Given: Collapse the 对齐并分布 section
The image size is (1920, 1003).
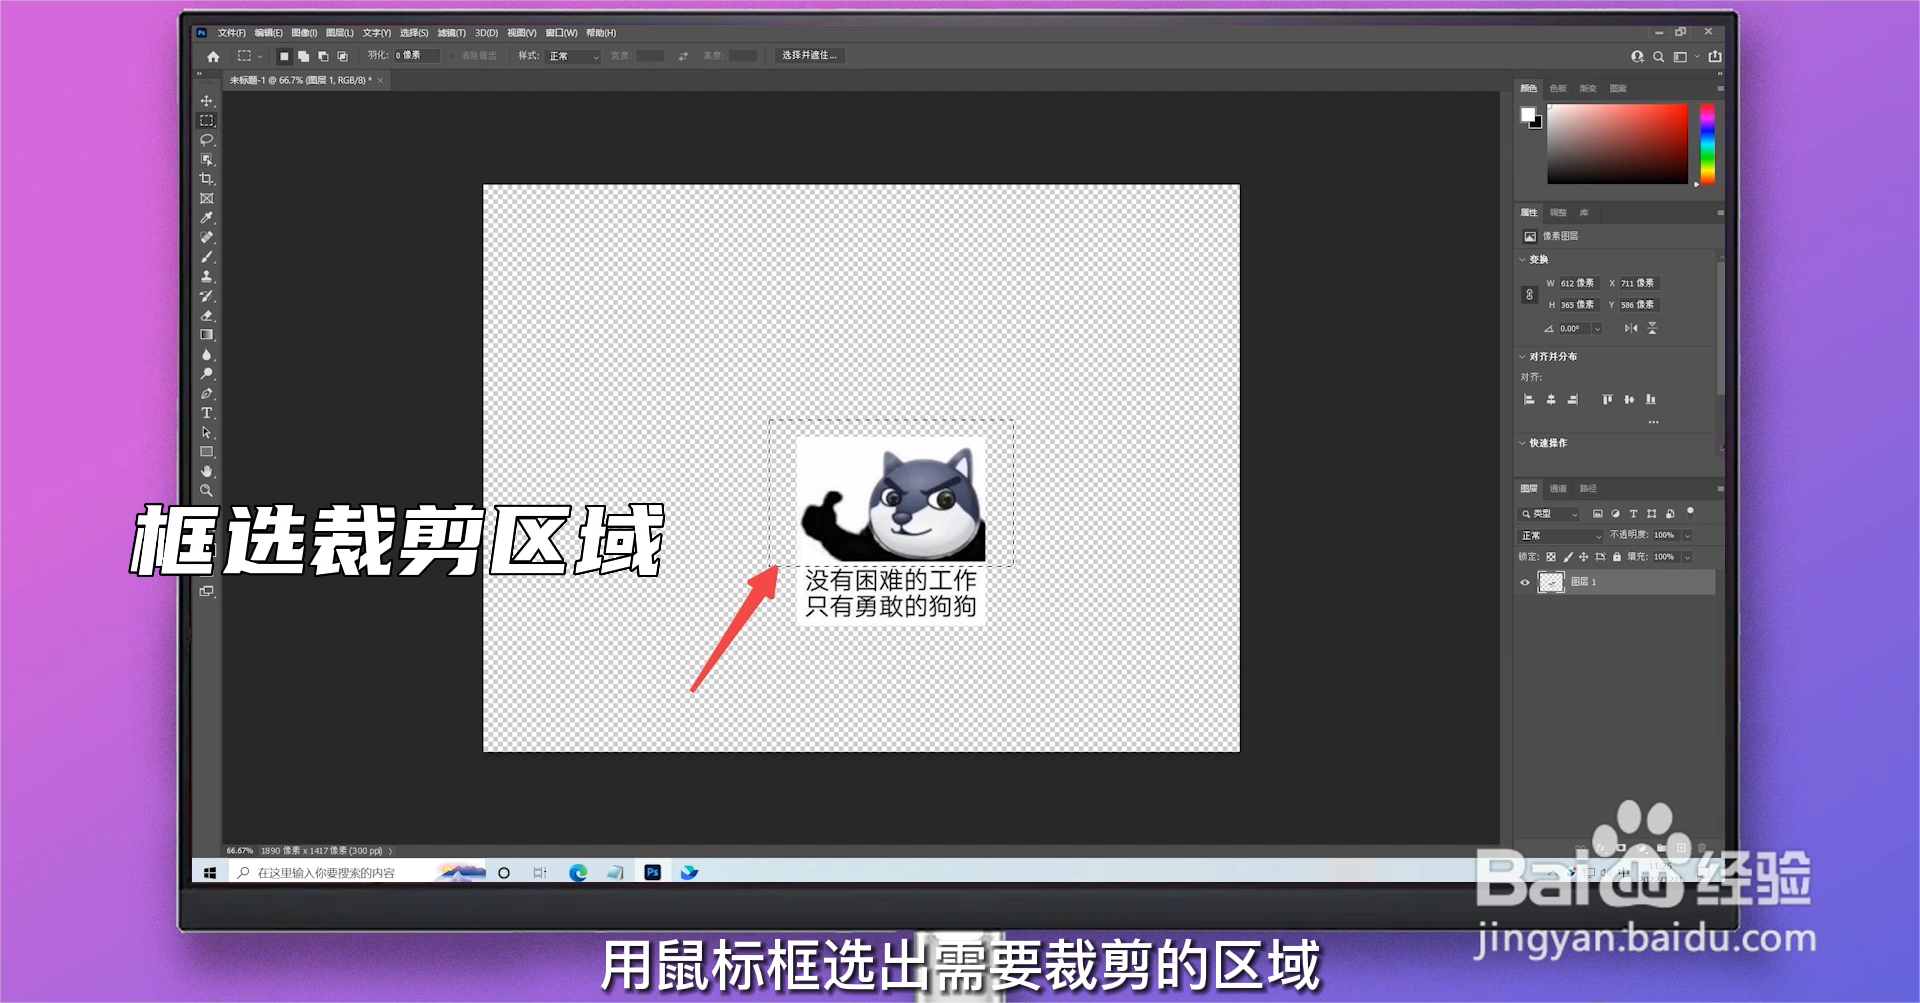Looking at the screenshot, I should 1523,357.
